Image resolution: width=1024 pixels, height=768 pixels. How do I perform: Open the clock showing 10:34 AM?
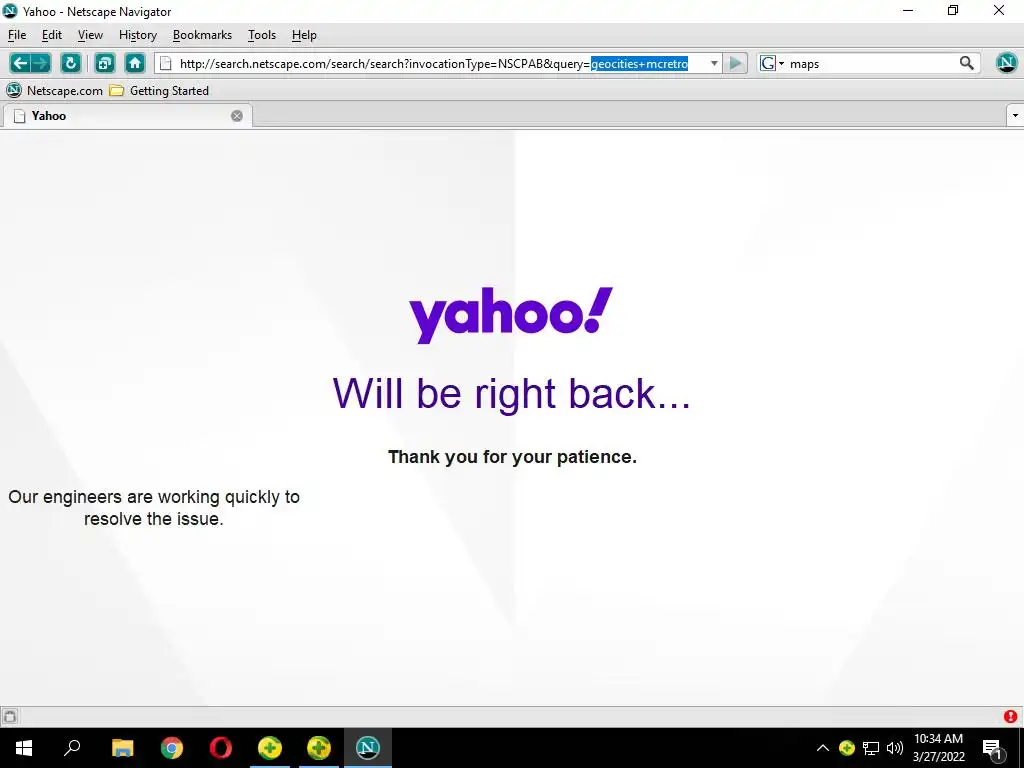coord(938,748)
